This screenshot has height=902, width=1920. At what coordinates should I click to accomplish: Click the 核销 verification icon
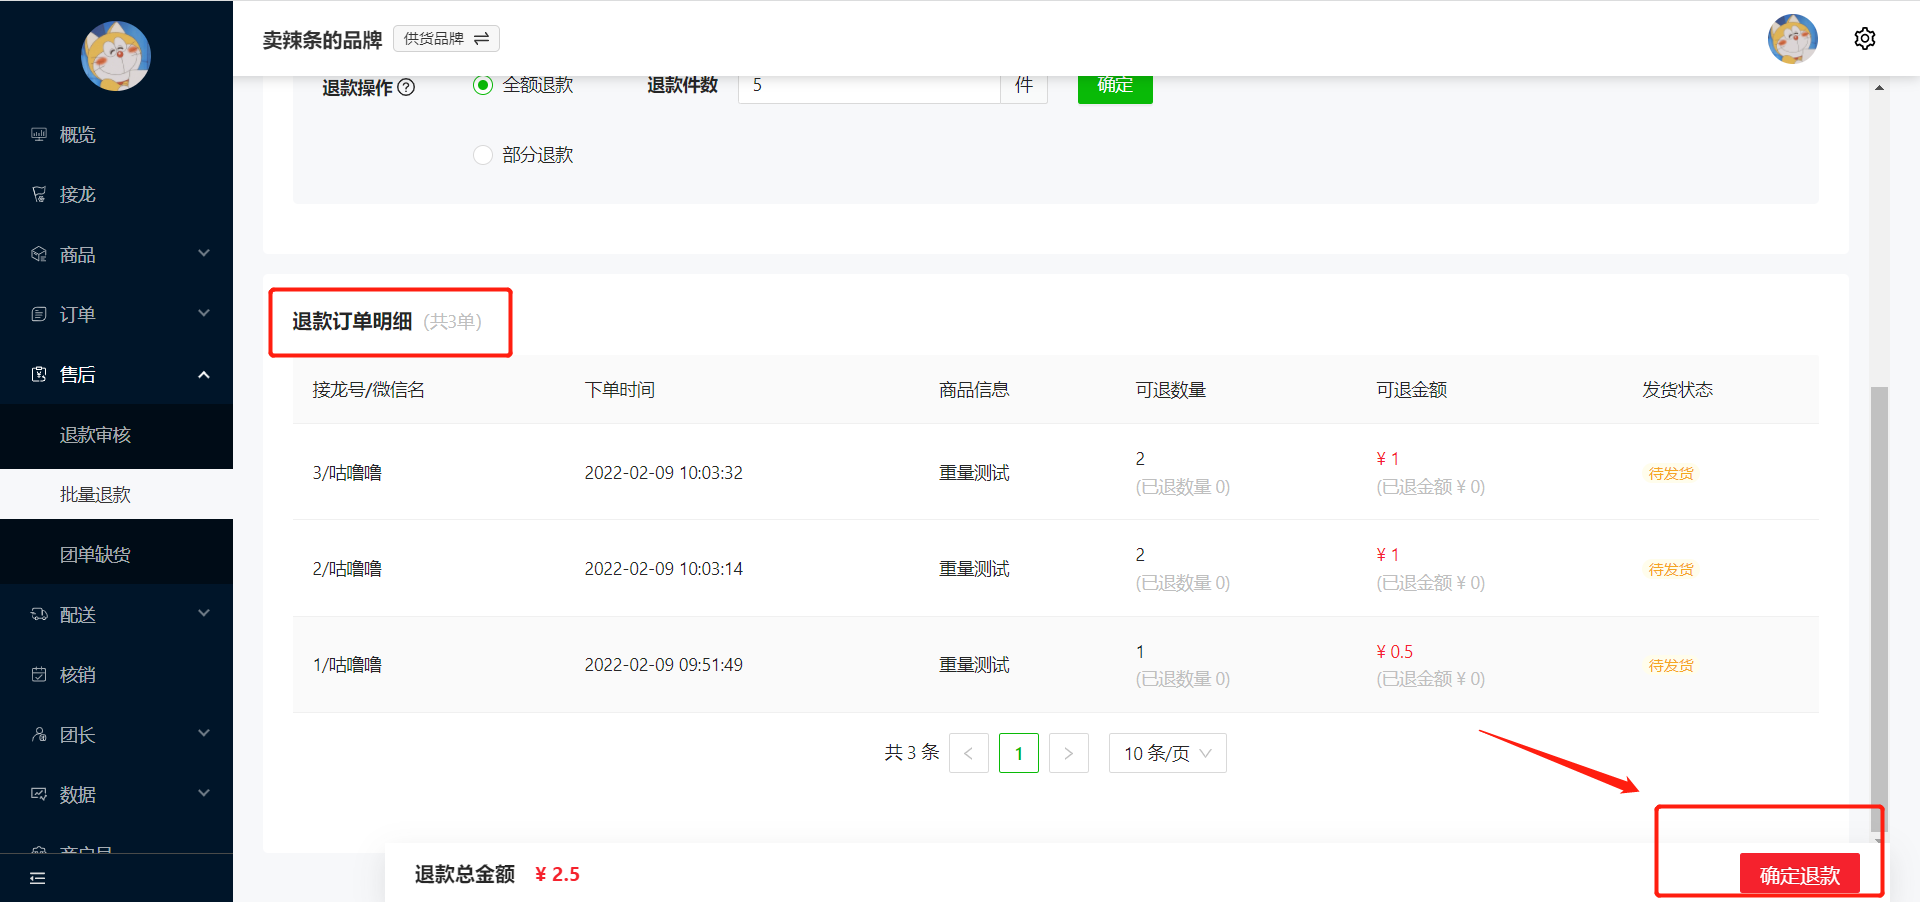pos(39,674)
